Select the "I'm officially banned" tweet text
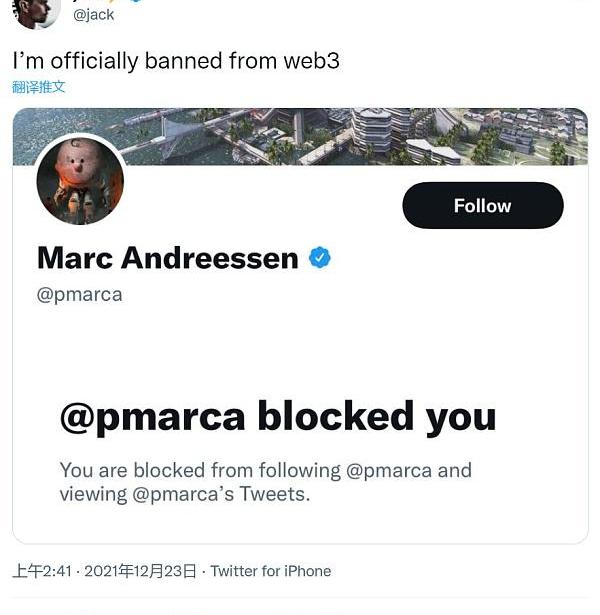 (x=175, y=61)
